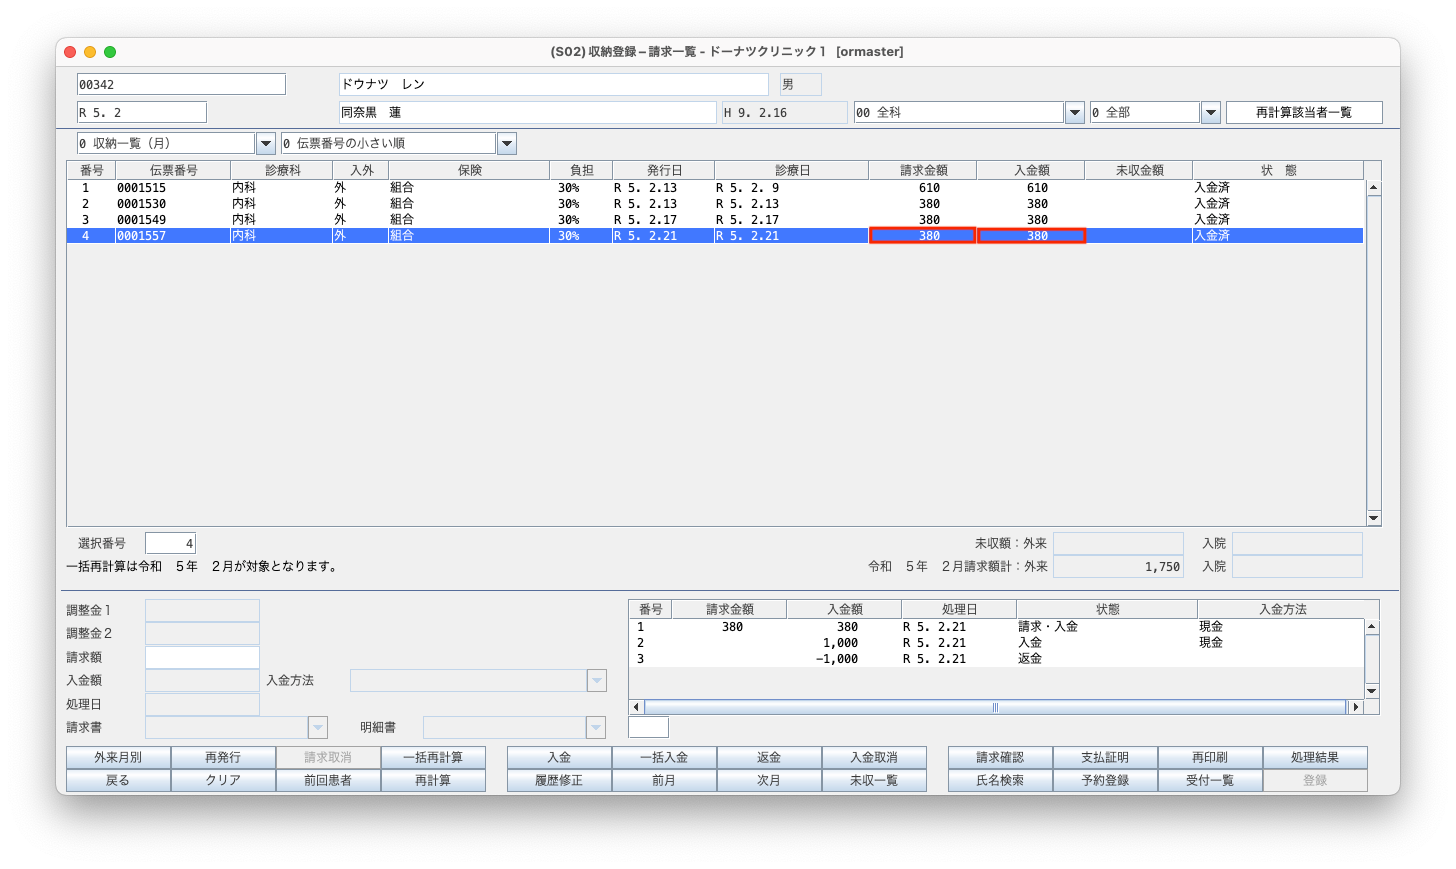The width and height of the screenshot is (1456, 869).
Task: Expand the 伝票番号の小さい順 sort dropdown
Action: (x=507, y=144)
